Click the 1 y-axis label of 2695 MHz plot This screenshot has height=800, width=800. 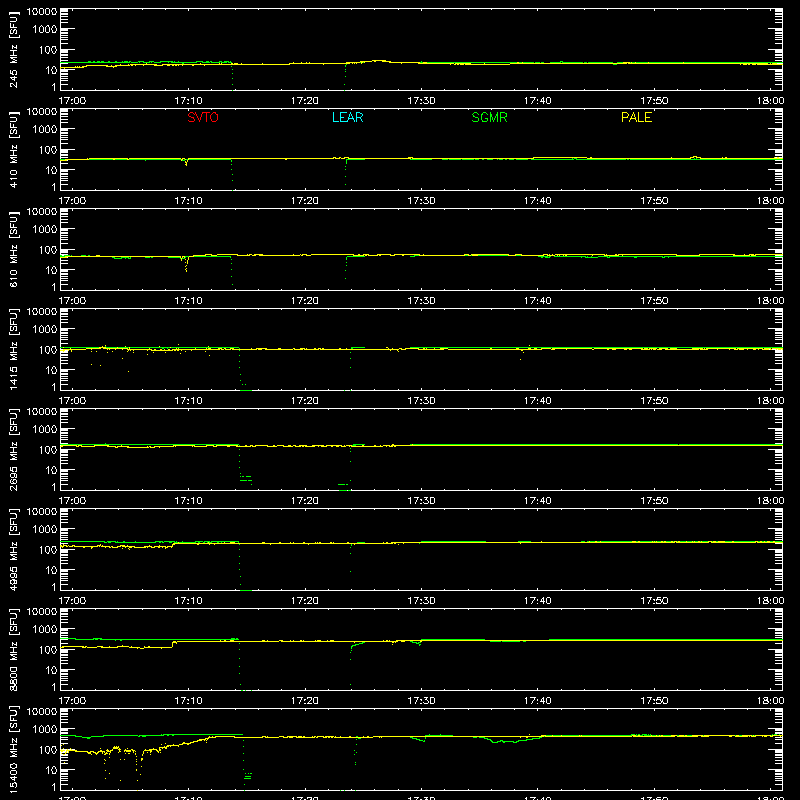click(x=54, y=487)
